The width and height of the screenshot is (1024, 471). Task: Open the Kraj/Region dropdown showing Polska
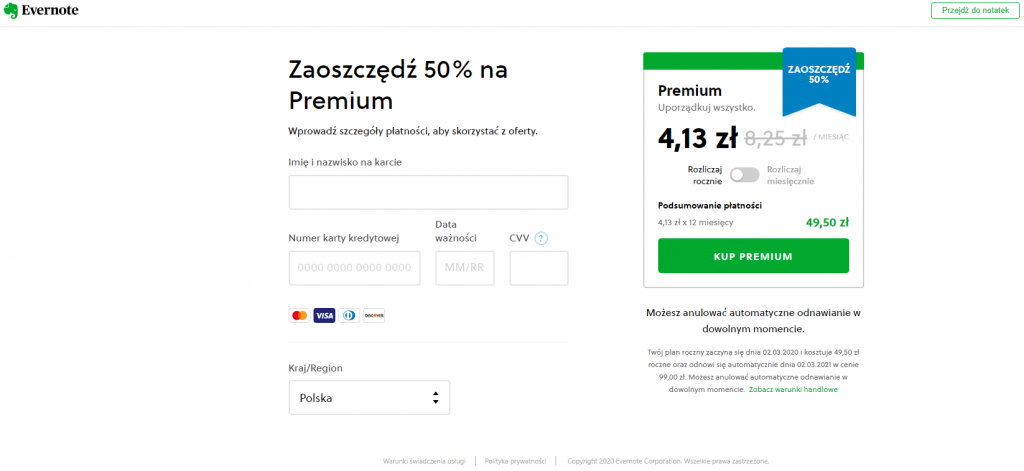[x=368, y=397]
